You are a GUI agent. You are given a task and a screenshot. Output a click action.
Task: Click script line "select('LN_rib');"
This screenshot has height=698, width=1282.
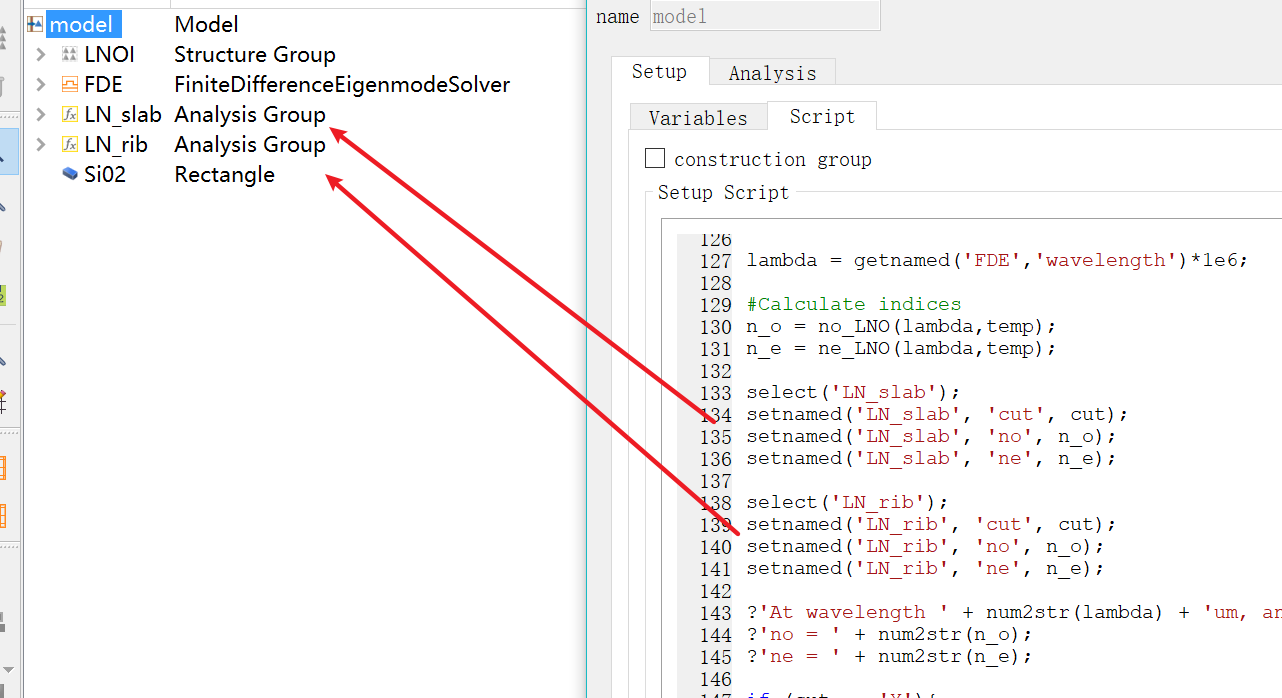pos(847,502)
